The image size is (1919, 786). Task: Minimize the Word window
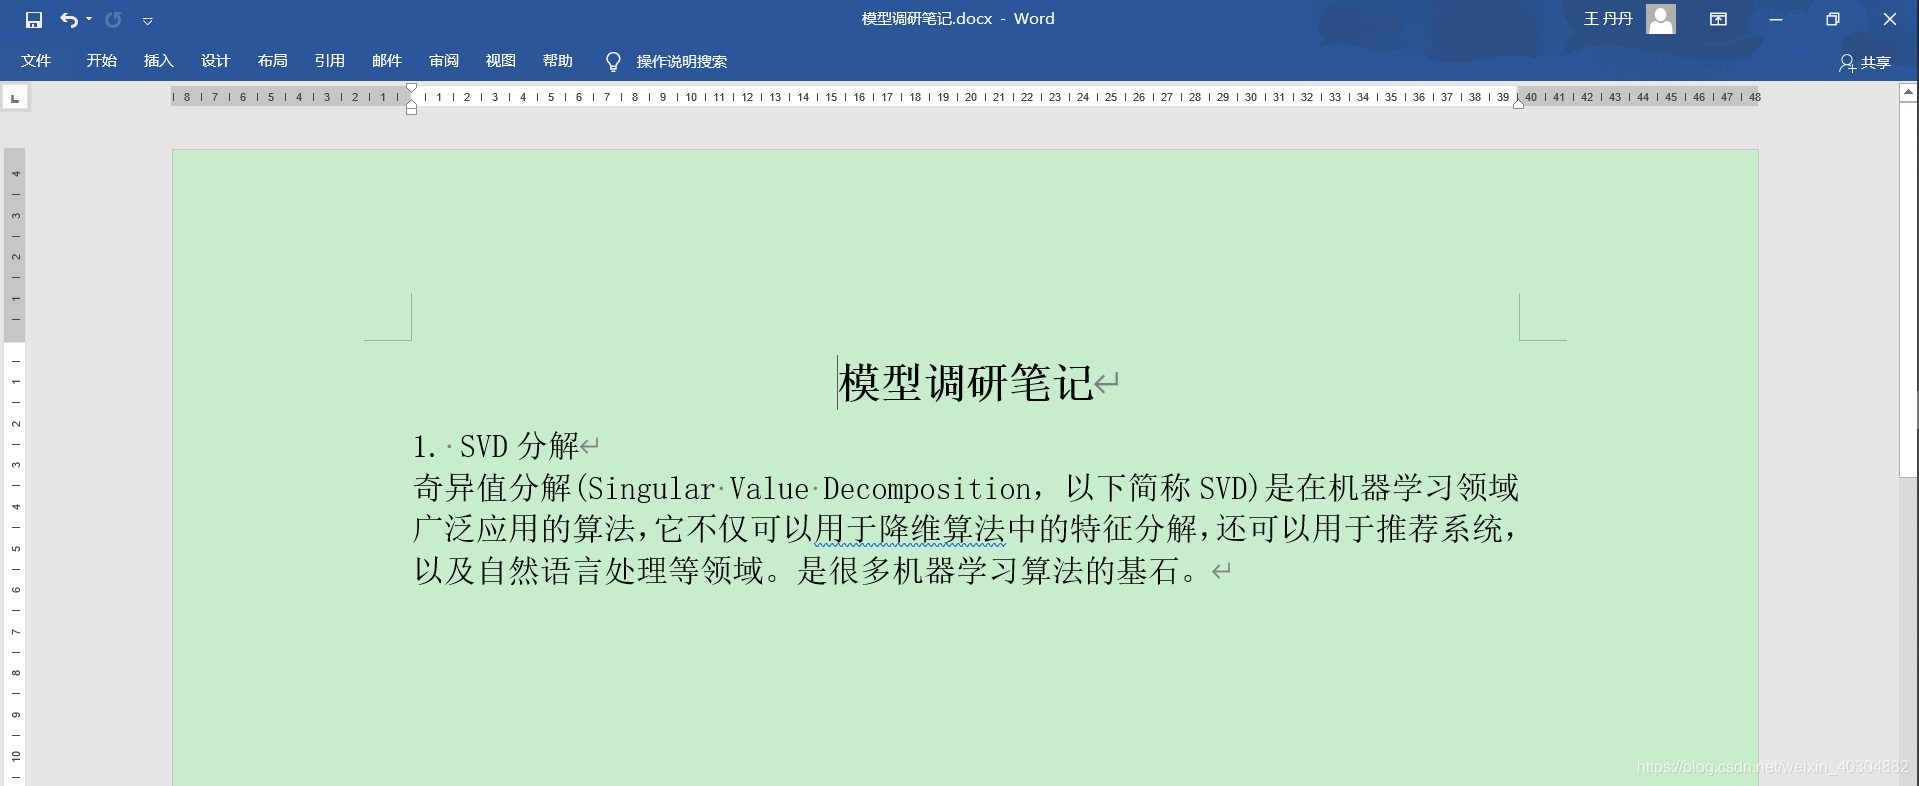1776,19
